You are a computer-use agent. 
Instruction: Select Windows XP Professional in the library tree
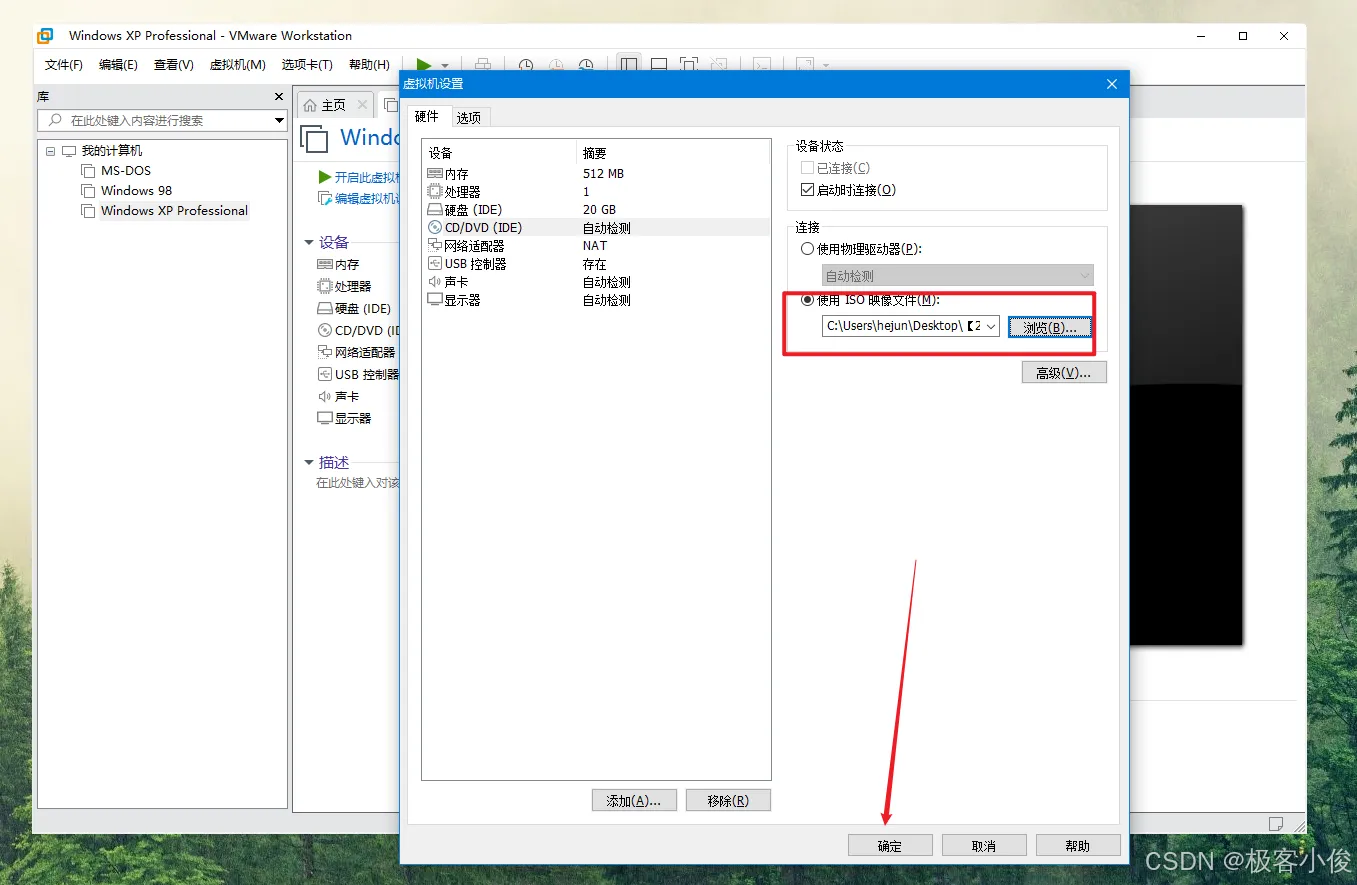point(174,211)
